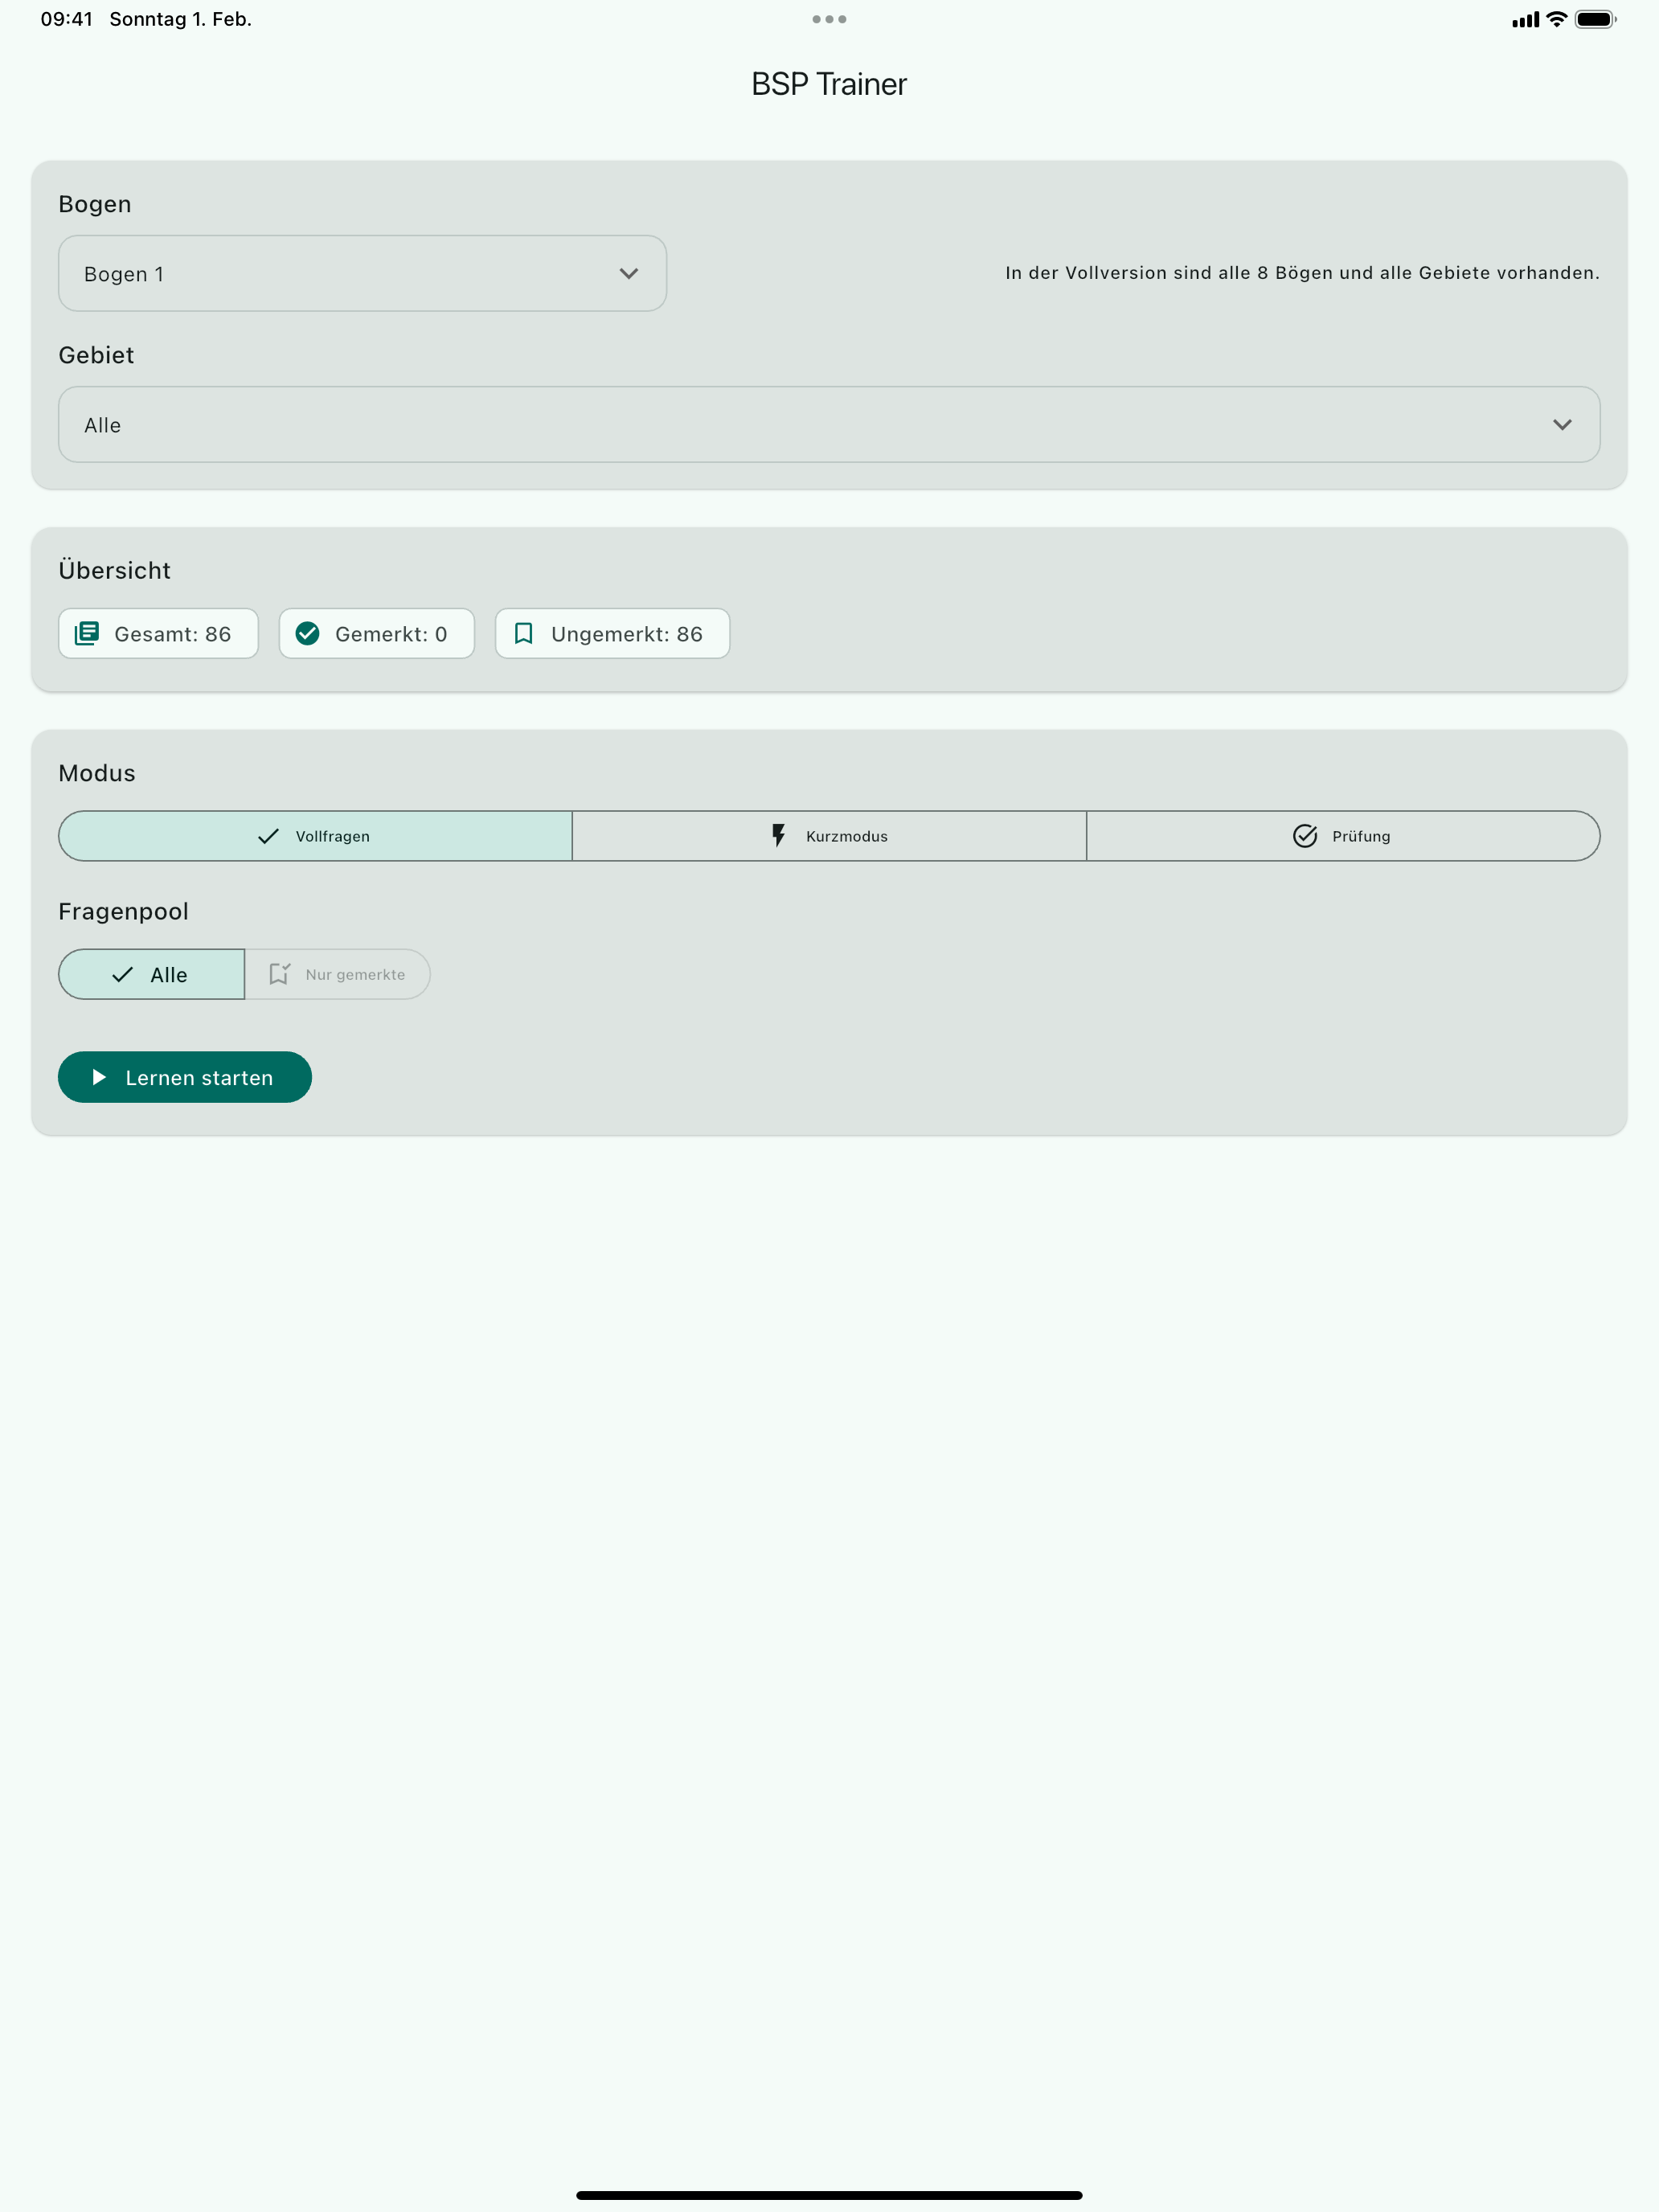Tap the home indicator bar at bottom

[829, 2195]
